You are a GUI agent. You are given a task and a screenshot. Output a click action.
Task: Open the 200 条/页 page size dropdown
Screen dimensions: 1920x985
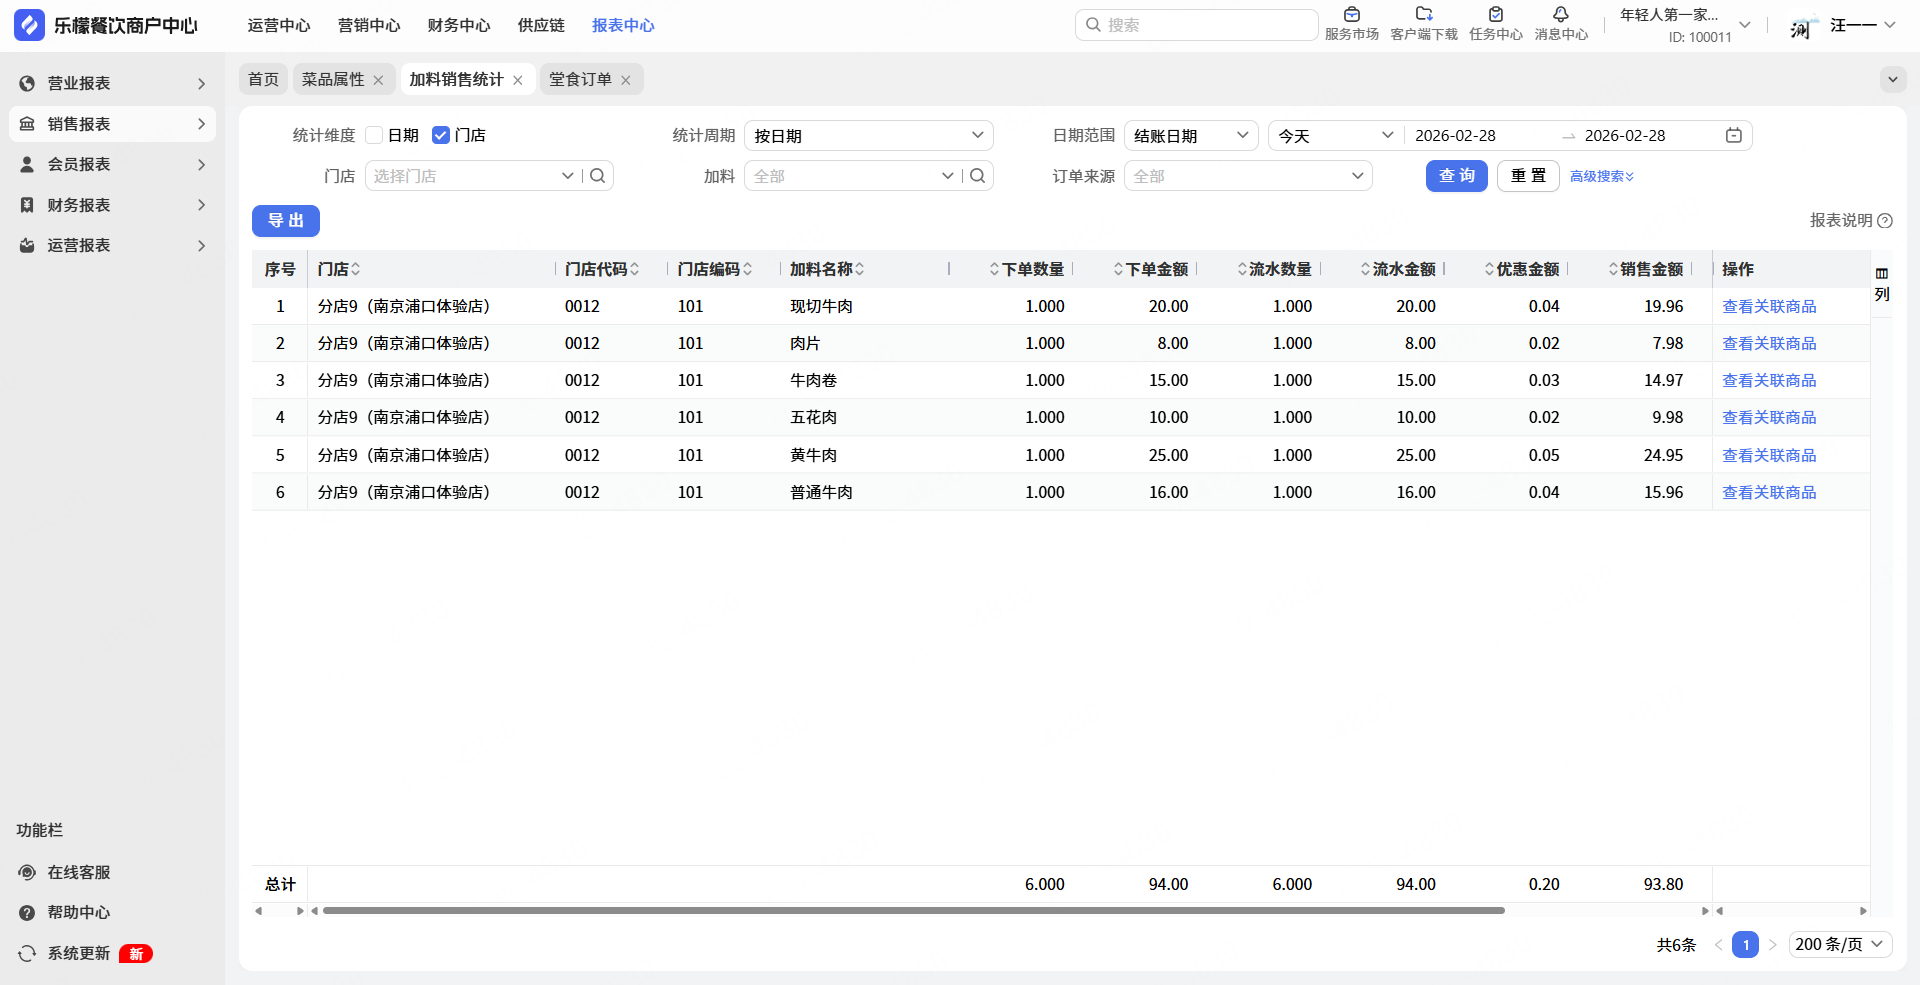click(x=1839, y=945)
